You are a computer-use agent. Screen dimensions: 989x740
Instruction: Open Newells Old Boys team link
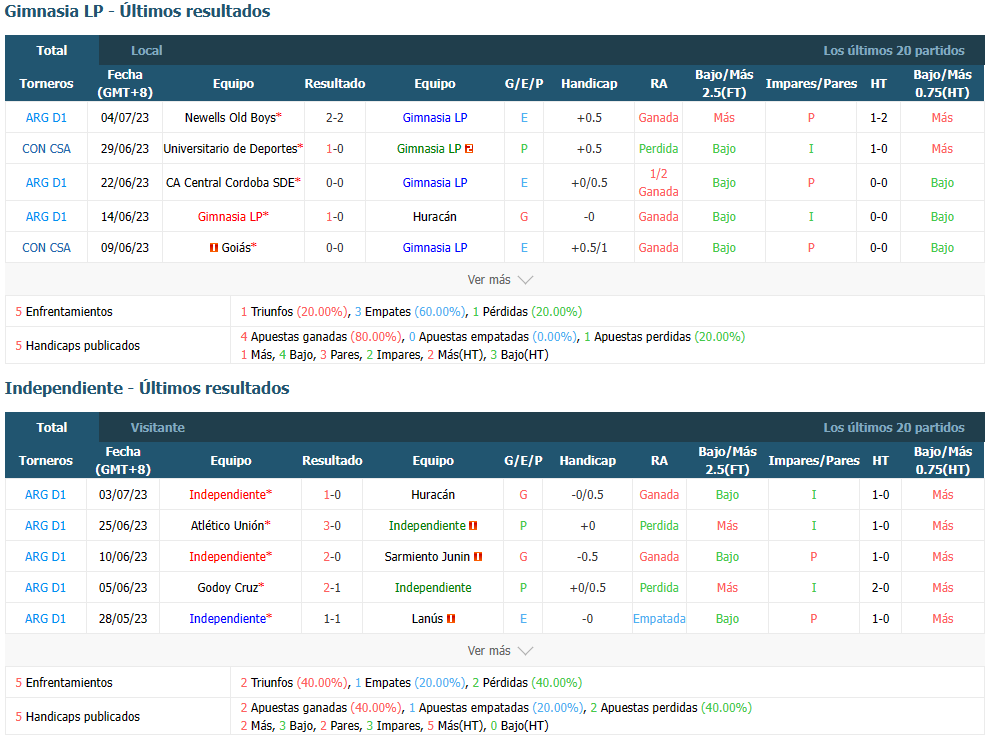[230, 118]
